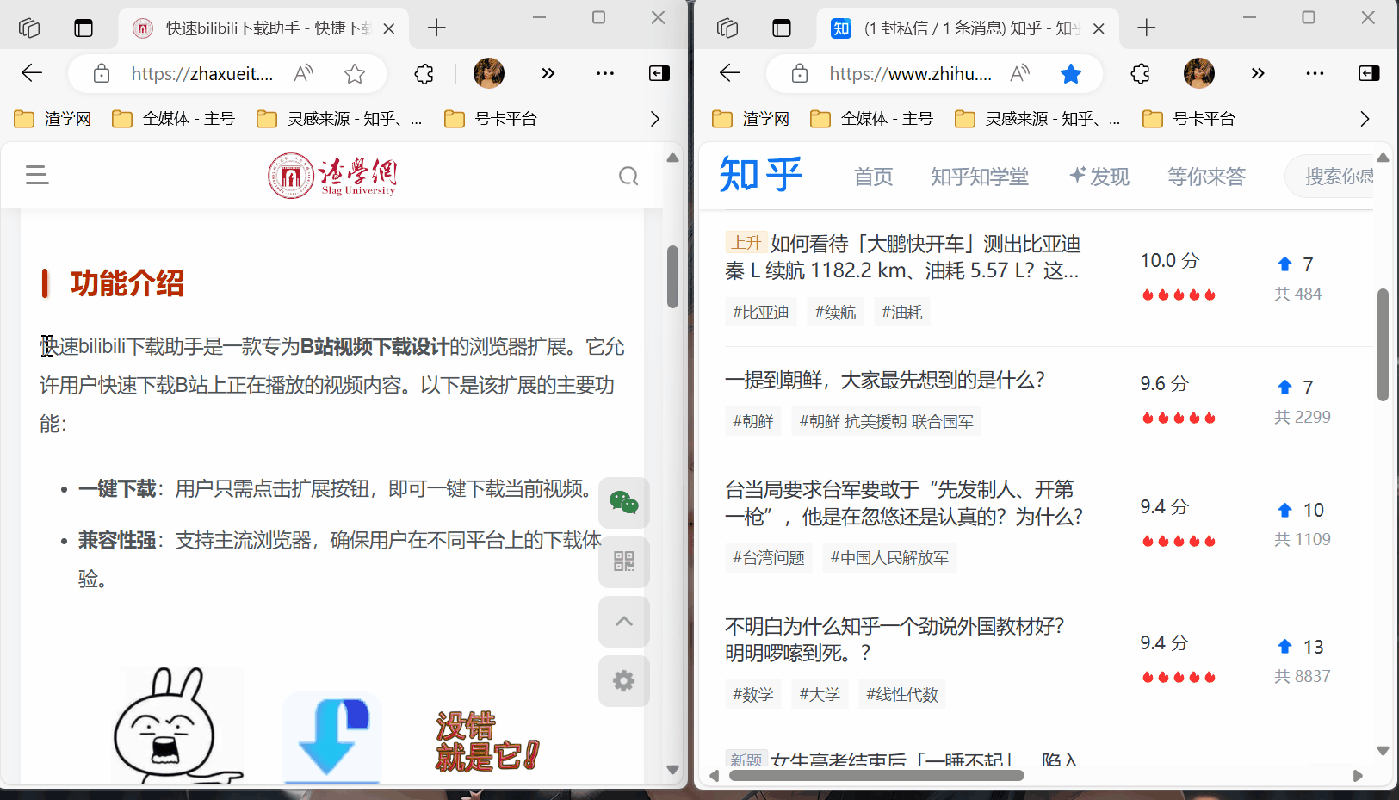Open the profile avatar in the right window
The width and height of the screenshot is (1399, 800).
point(1197,73)
